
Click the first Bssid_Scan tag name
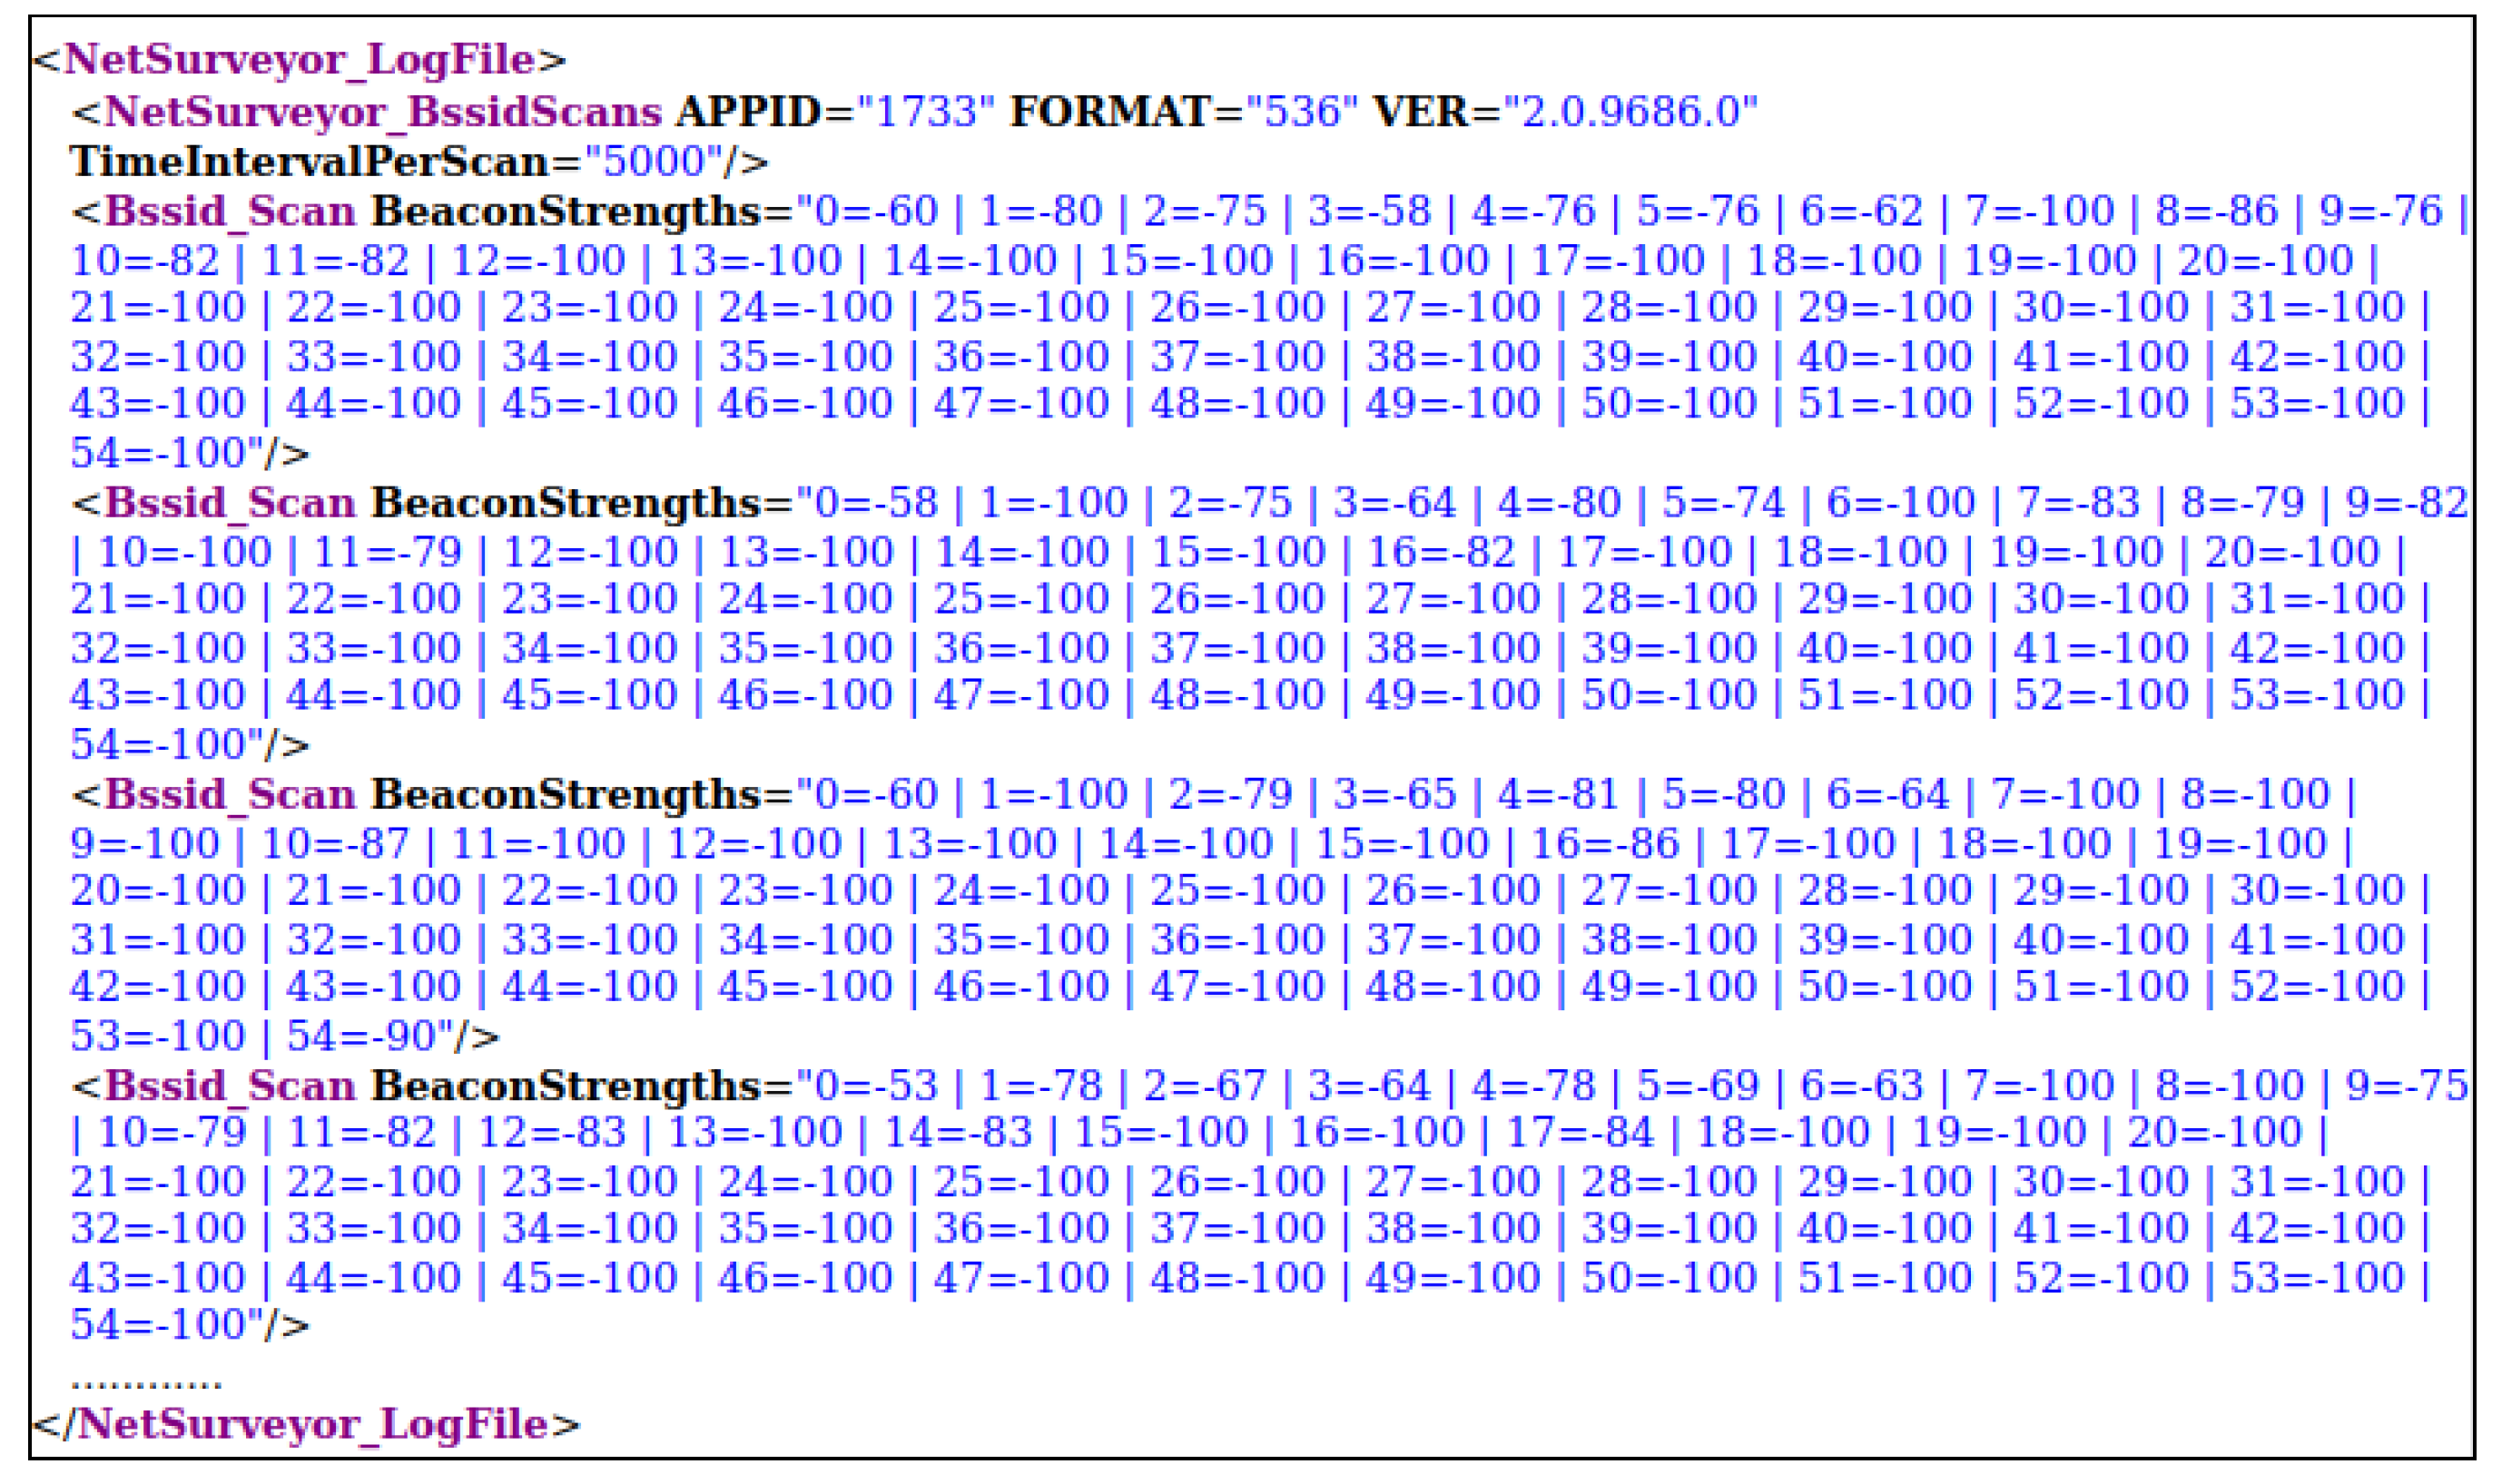click(x=230, y=212)
